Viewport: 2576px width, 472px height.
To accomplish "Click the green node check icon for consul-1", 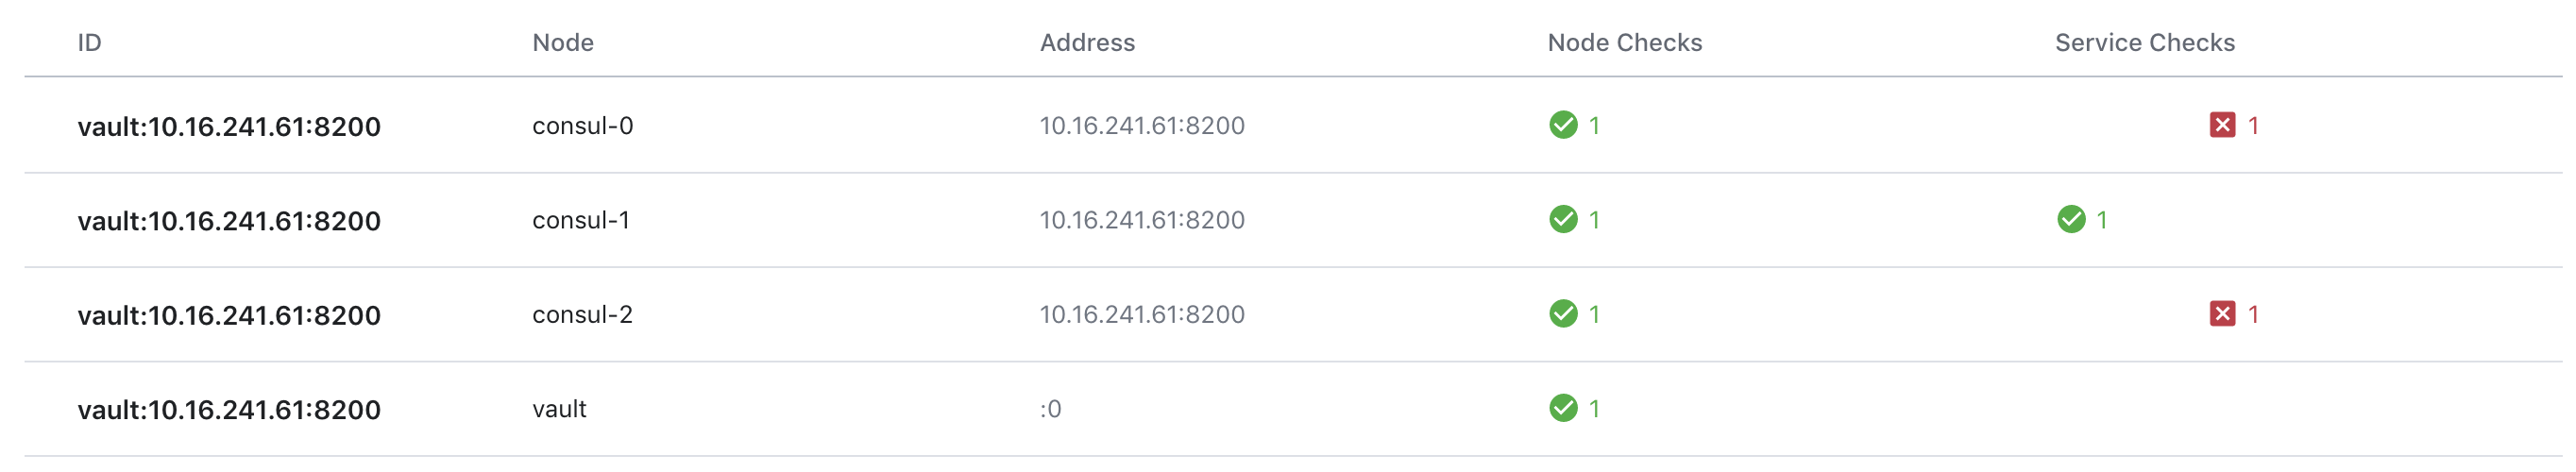I will pyautogui.click(x=1563, y=219).
